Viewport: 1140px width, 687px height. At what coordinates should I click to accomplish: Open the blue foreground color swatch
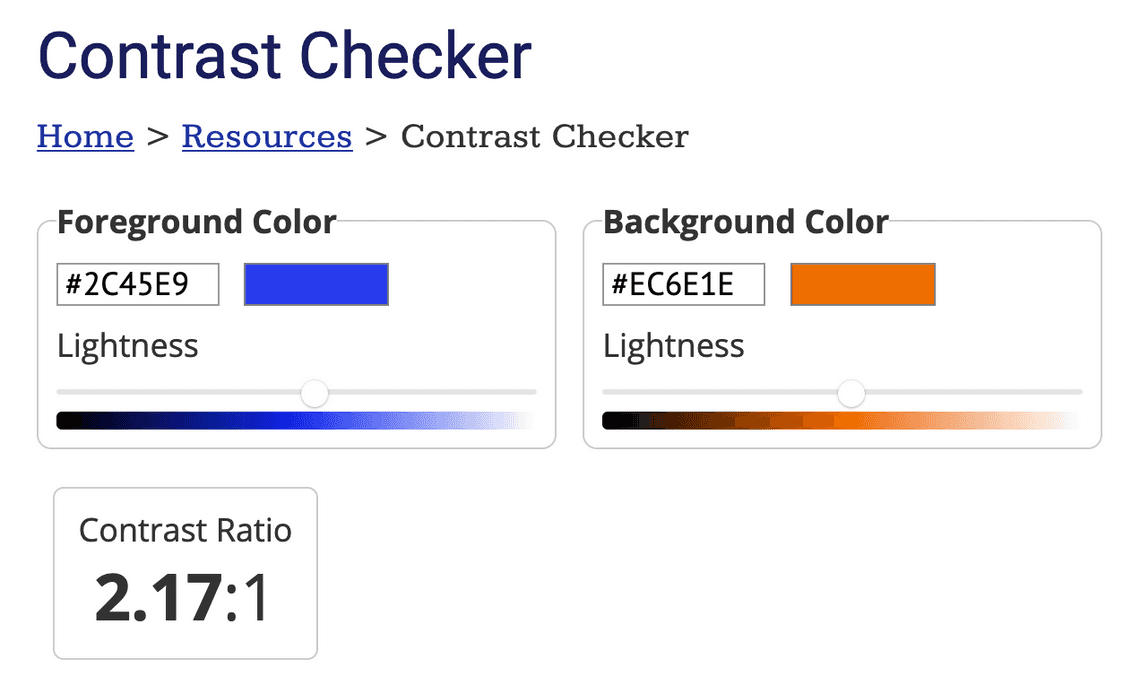point(316,285)
